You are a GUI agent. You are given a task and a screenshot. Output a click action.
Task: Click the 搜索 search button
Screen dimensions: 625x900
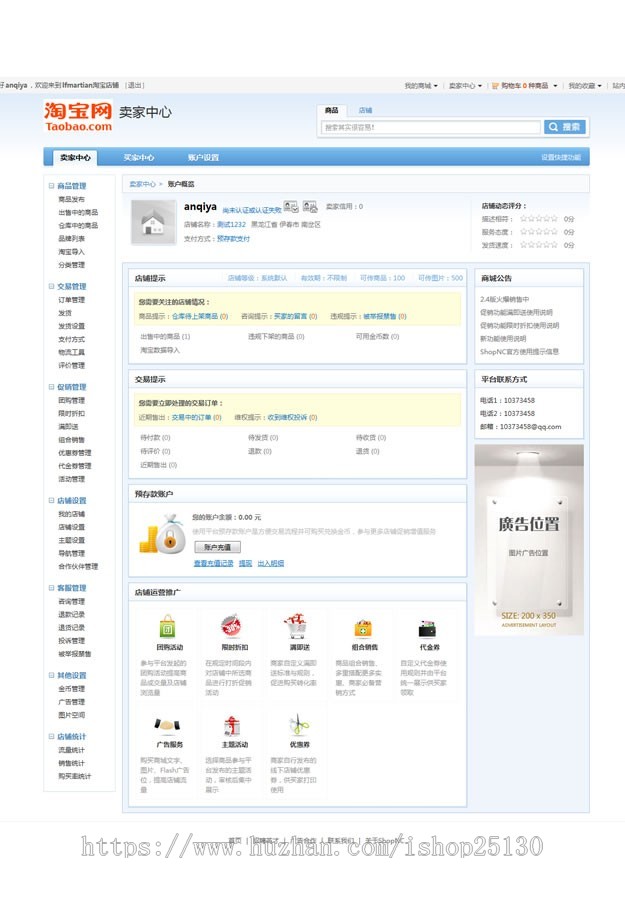[565, 127]
